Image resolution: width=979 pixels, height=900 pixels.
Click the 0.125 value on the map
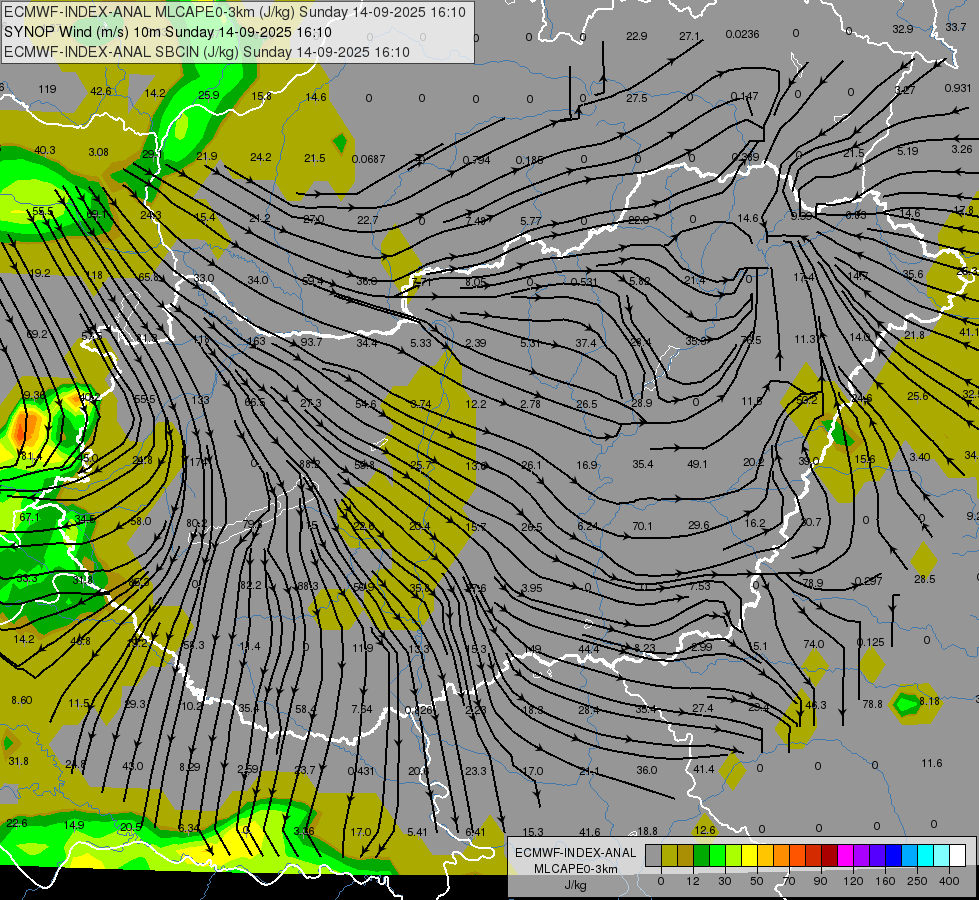(870, 643)
